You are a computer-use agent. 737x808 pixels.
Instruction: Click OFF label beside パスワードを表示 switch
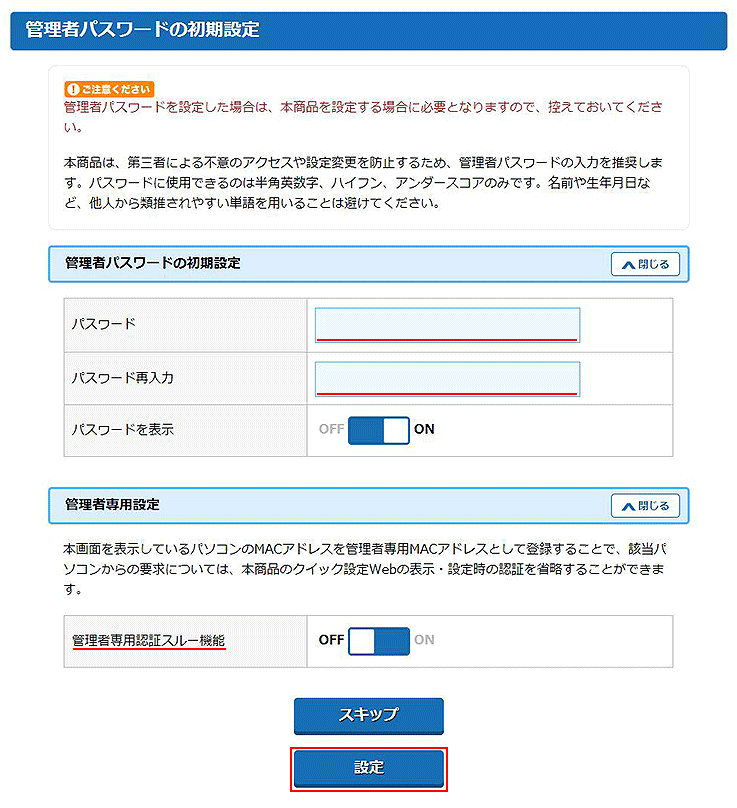coord(331,430)
